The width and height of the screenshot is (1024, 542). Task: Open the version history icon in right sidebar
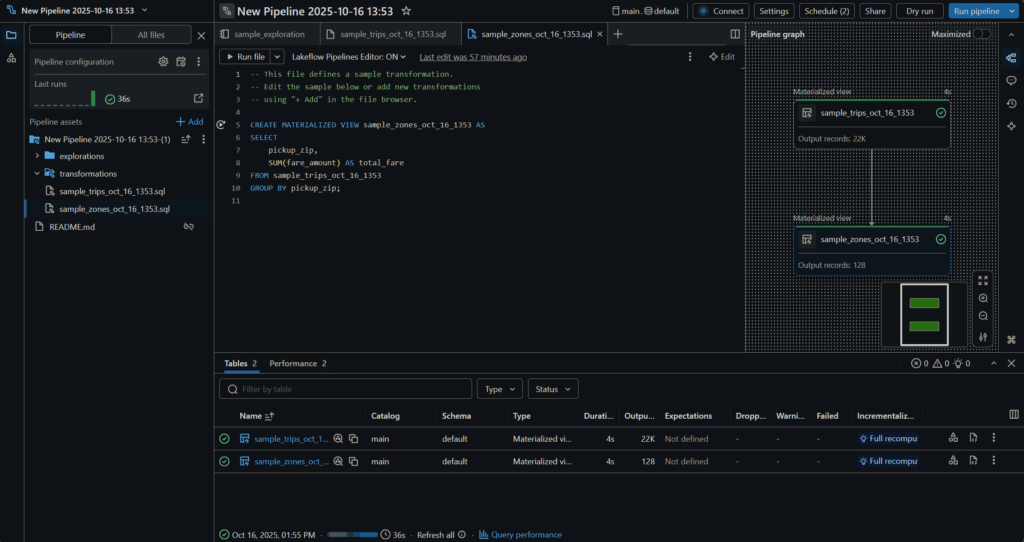click(x=1011, y=103)
